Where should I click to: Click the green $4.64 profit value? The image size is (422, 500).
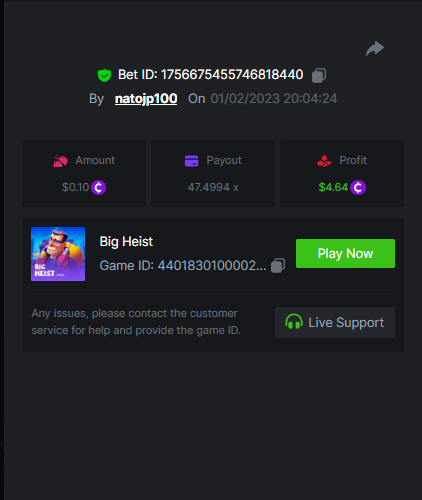[333, 187]
